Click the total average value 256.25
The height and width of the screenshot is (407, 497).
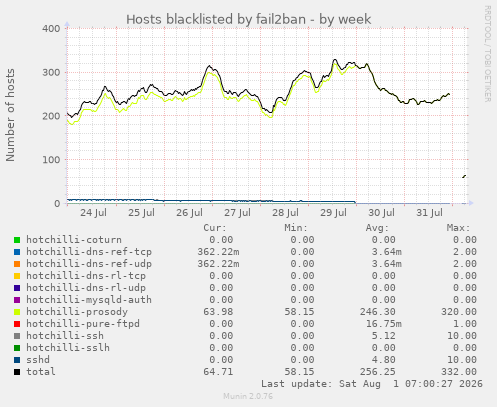point(377,372)
